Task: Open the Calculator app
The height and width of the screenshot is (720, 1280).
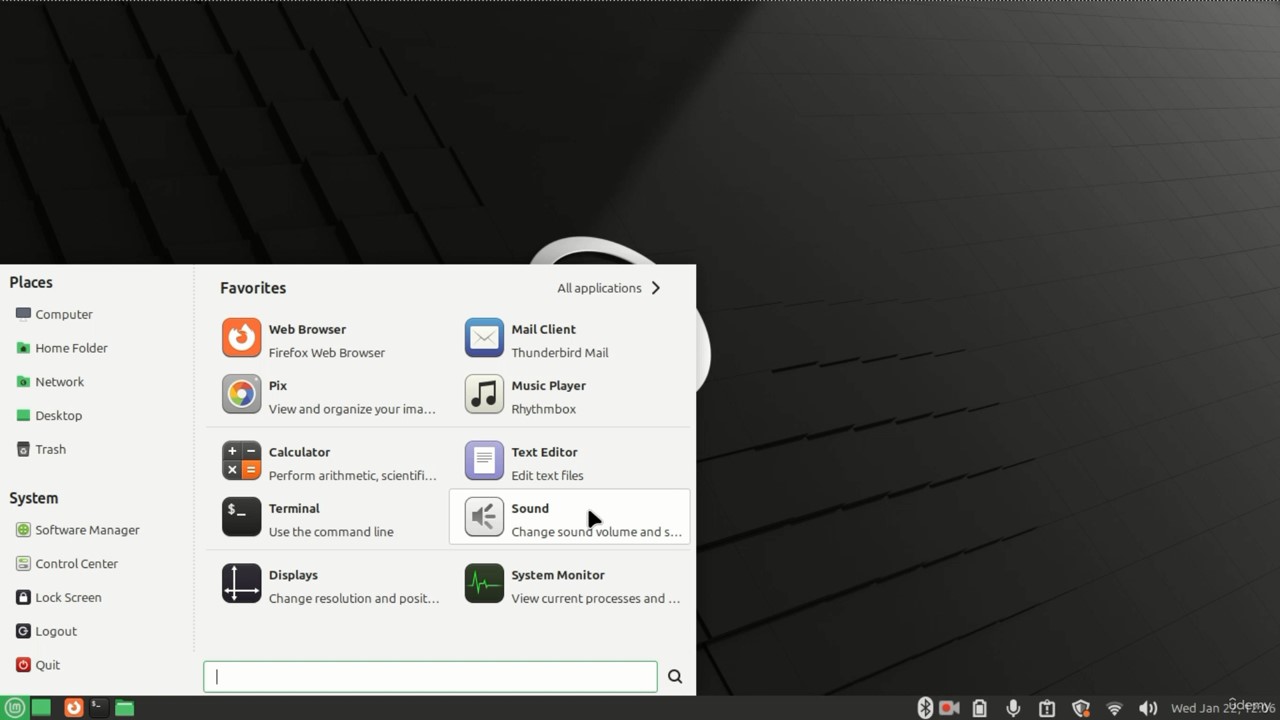Action: click(328, 463)
